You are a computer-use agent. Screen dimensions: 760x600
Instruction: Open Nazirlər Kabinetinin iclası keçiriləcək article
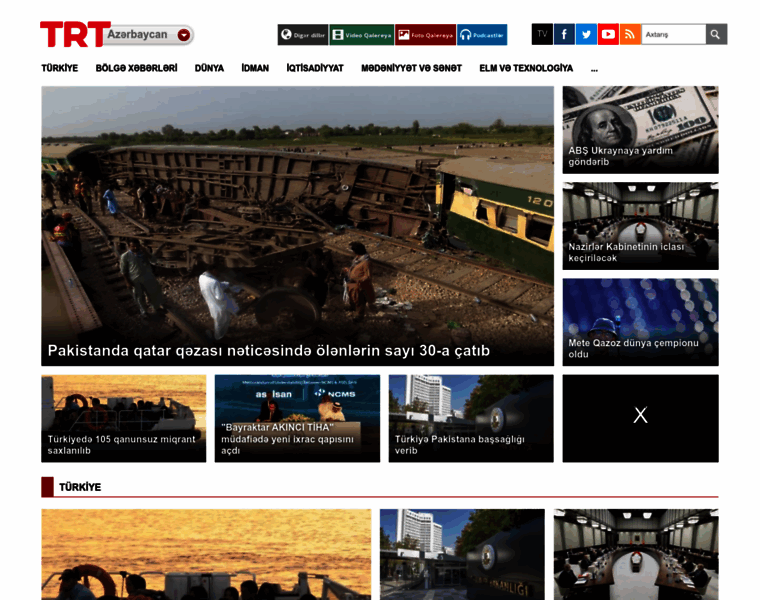640,226
